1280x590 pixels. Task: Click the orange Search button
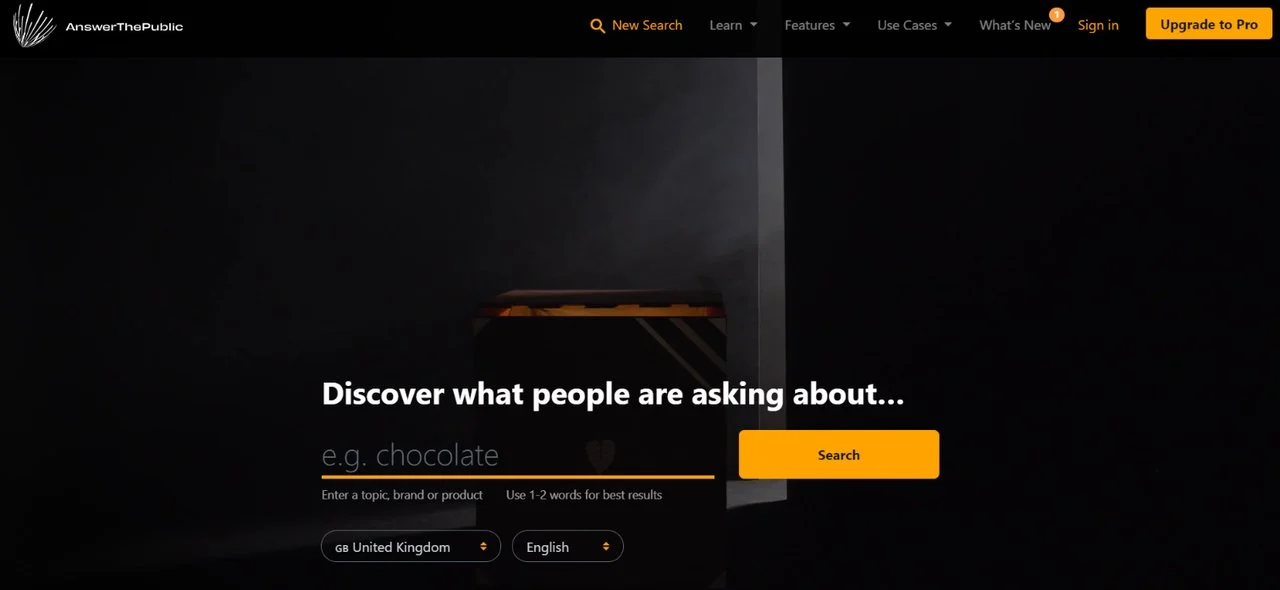pos(839,455)
